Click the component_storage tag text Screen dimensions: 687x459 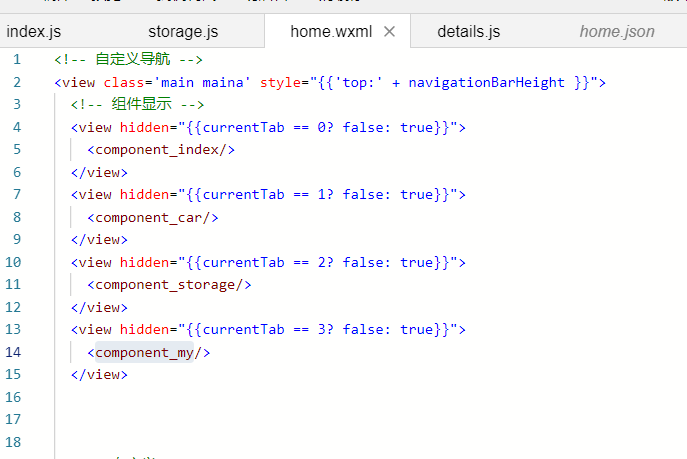(169, 284)
